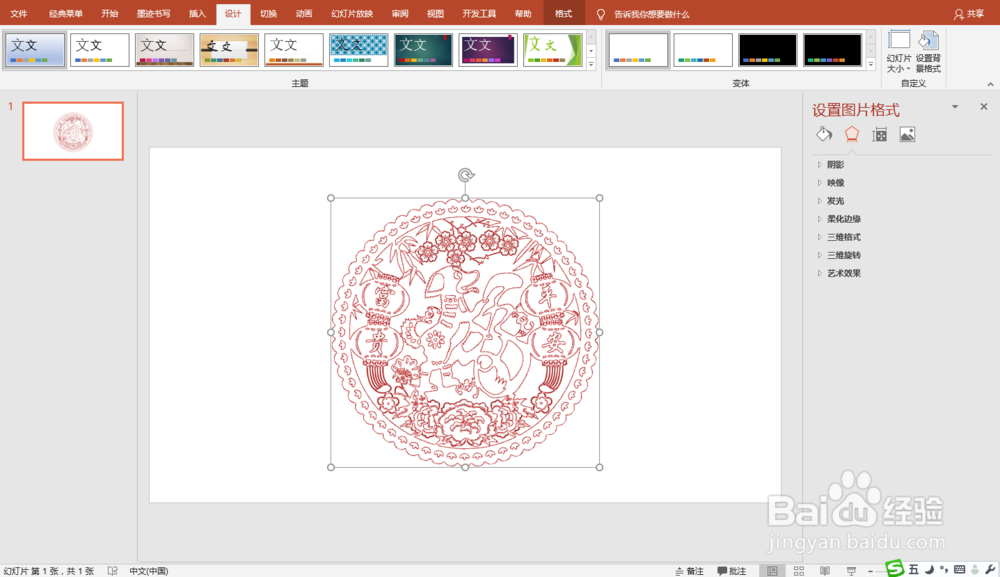Image resolution: width=1000 pixels, height=577 pixels.
Task: Open the Review (审阅) tab
Action: [400, 13]
